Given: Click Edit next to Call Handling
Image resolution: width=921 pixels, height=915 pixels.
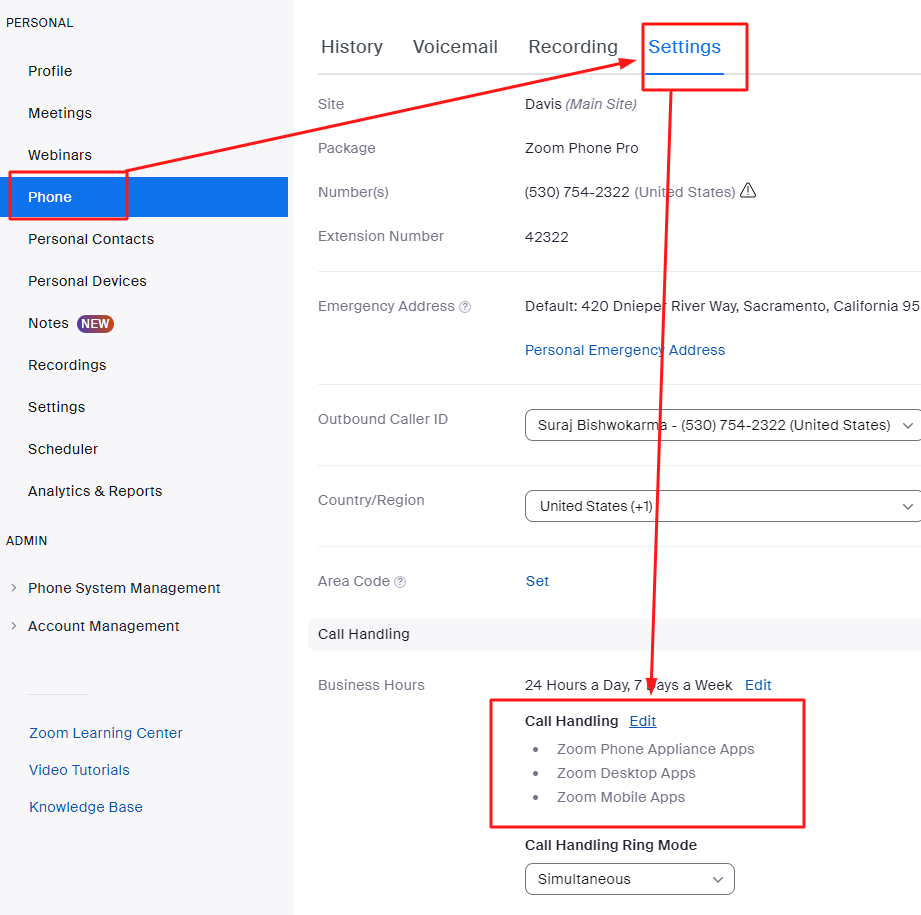Looking at the screenshot, I should 642,721.
